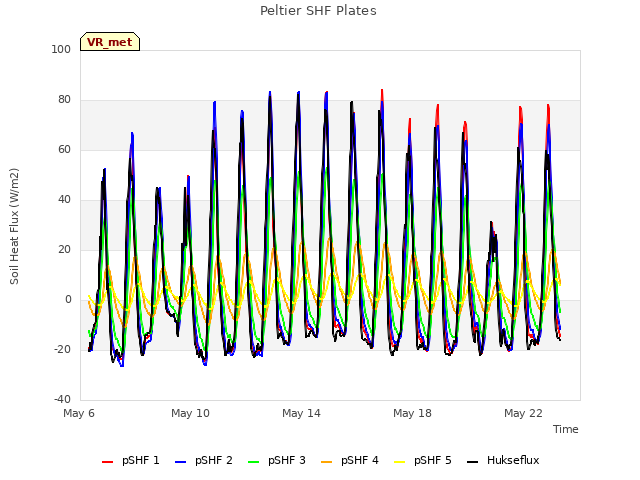Click the May 10 x-axis tick label
Viewport: 640px width, 480px height.
[190, 413]
